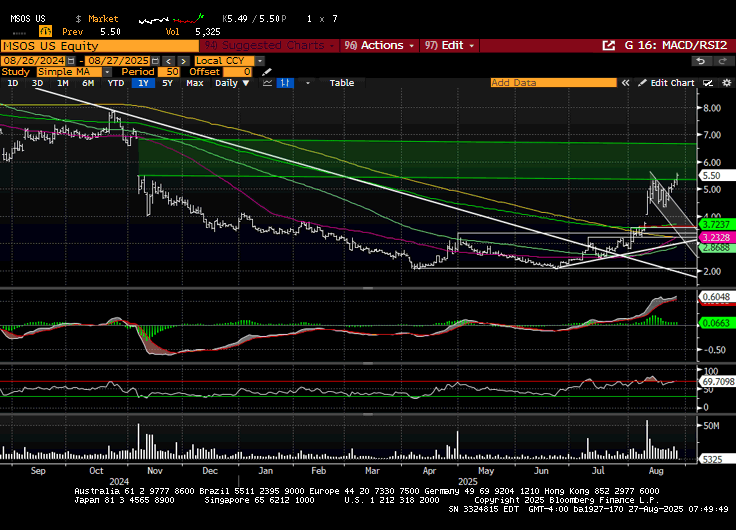Open 96) Actions menu

[x=379, y=46]
